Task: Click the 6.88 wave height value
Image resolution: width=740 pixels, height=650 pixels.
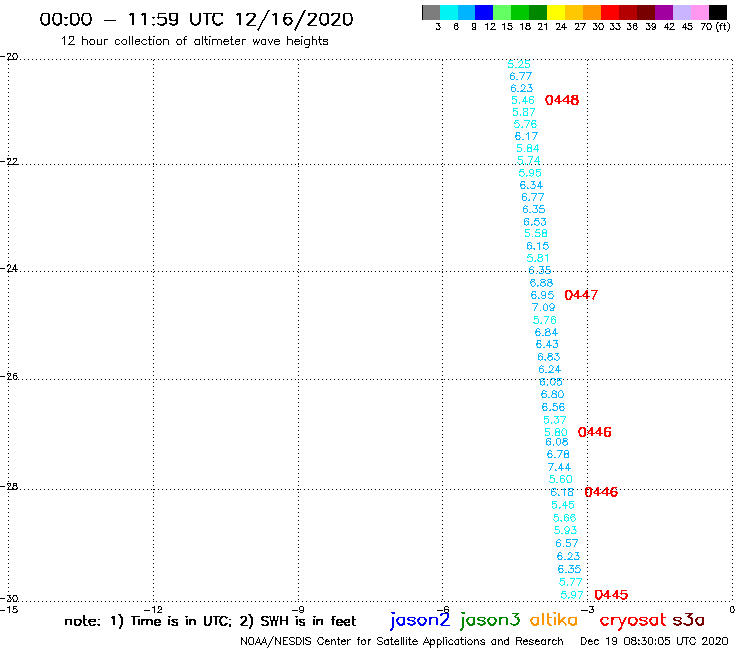Action: tap(541, 283)
